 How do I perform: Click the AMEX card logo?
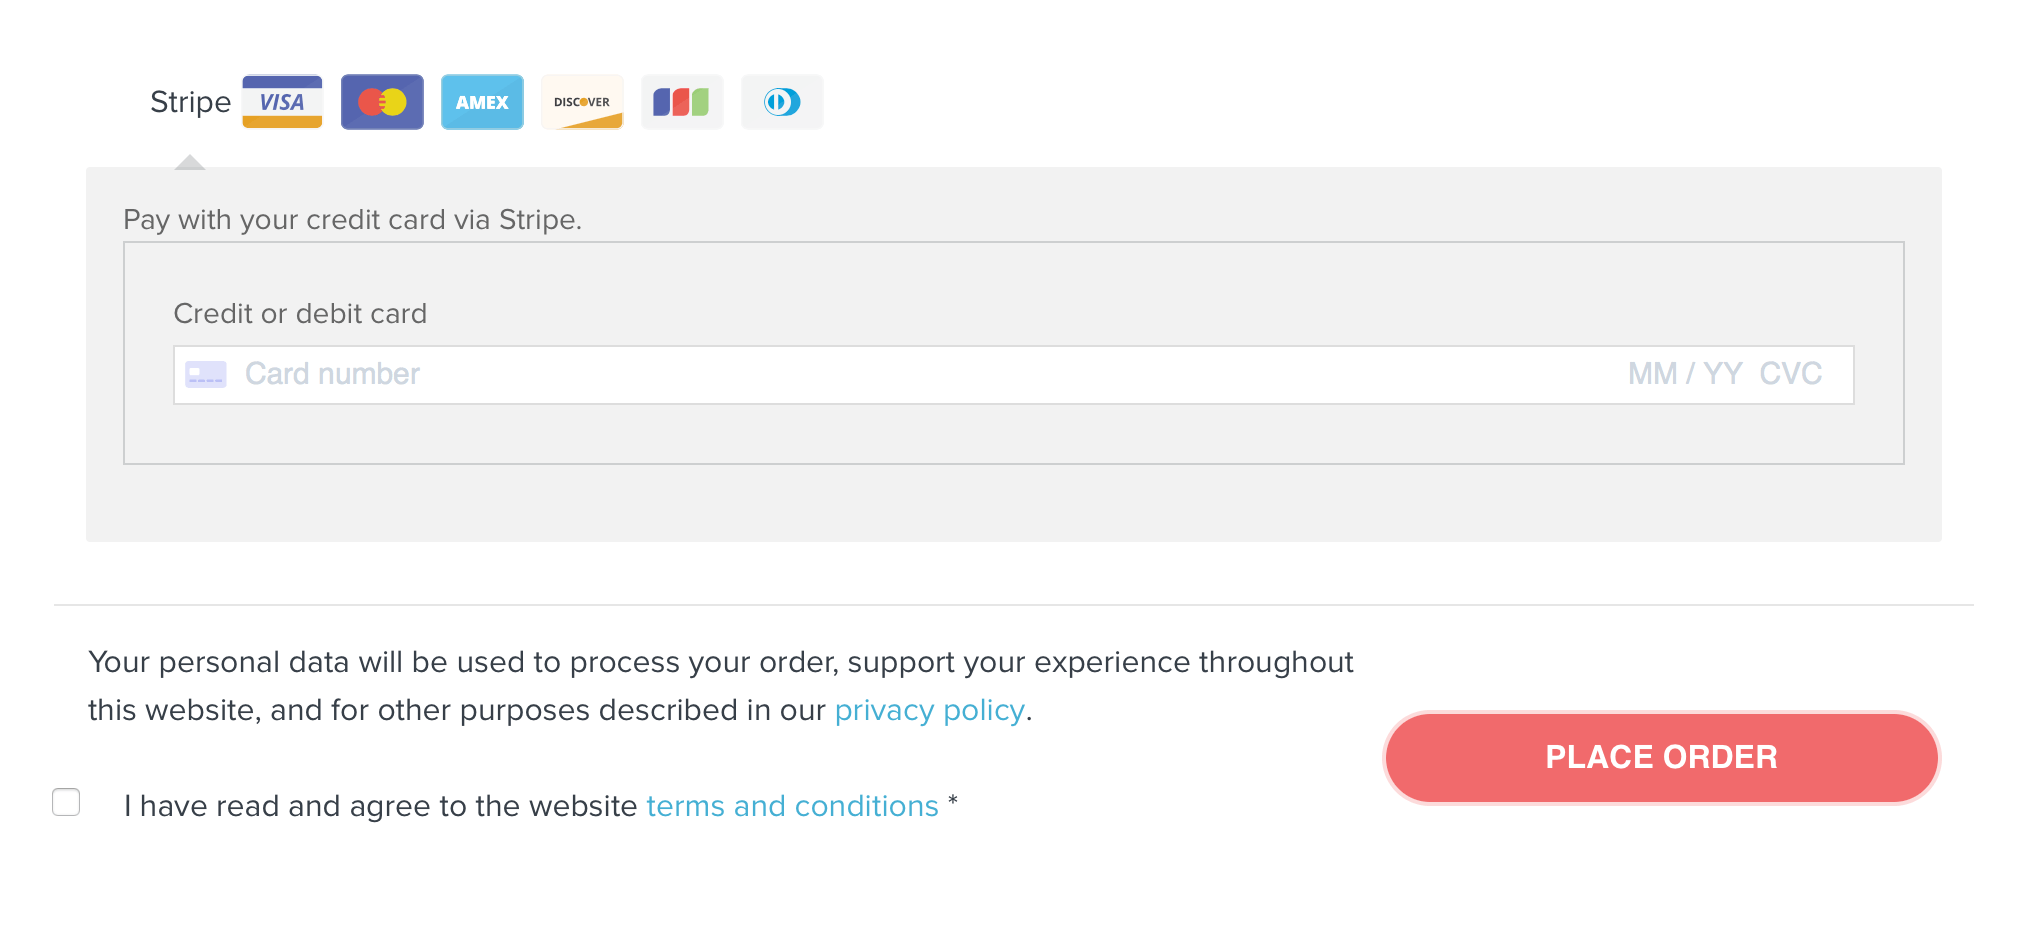point(482,102)
